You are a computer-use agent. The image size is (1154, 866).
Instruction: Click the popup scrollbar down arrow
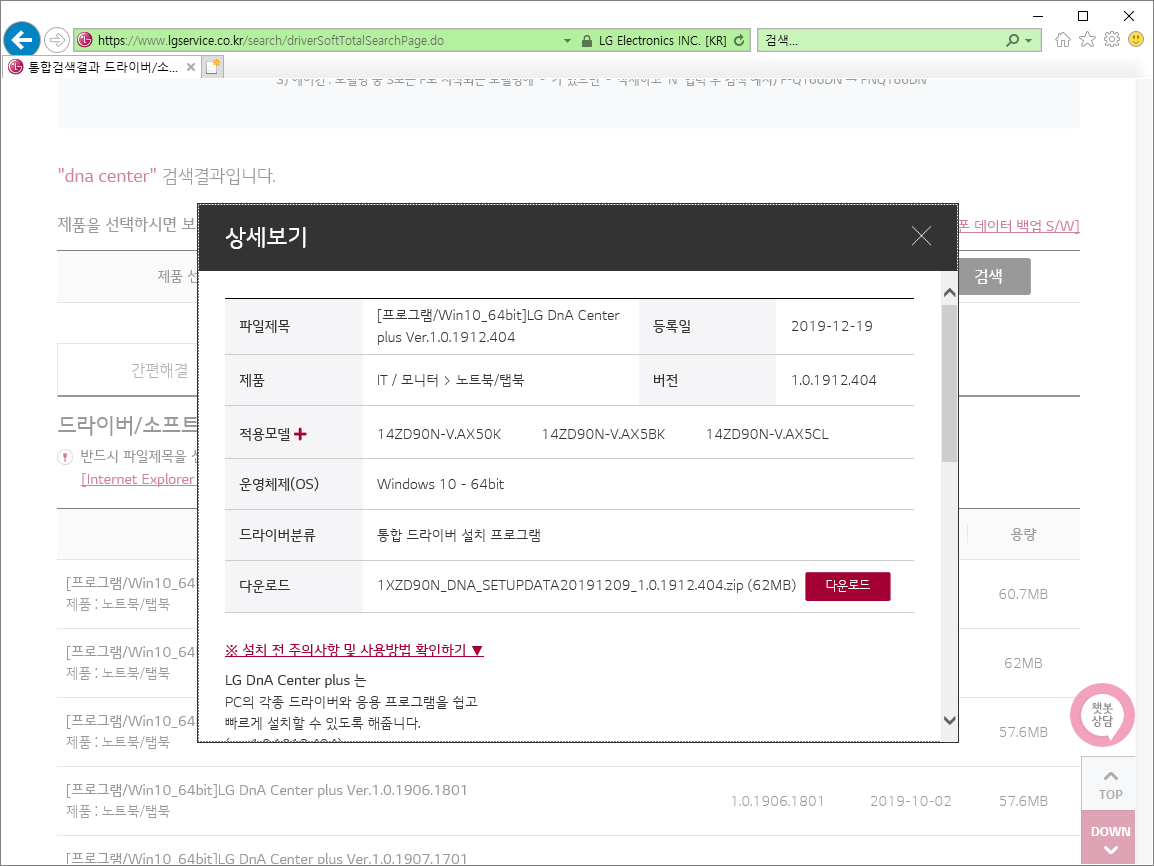[x=949, y=720]
